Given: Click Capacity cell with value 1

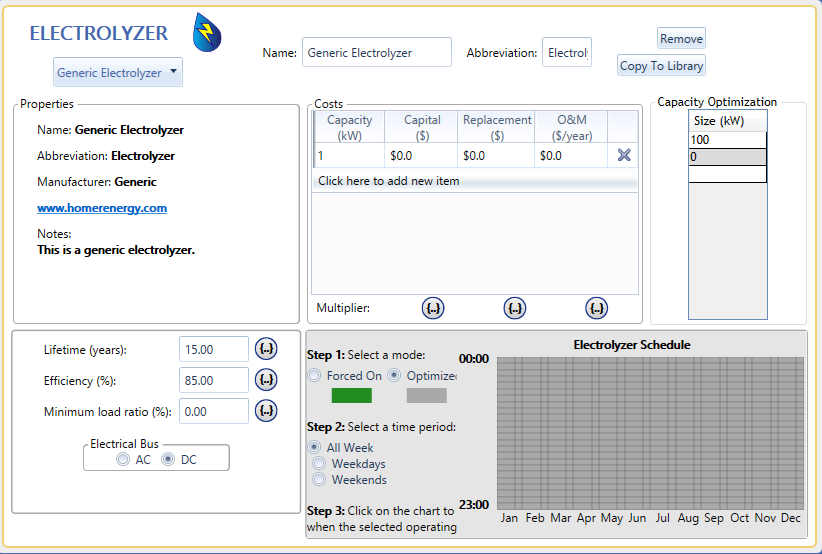Looking at the screenshot, I should 350,156.
